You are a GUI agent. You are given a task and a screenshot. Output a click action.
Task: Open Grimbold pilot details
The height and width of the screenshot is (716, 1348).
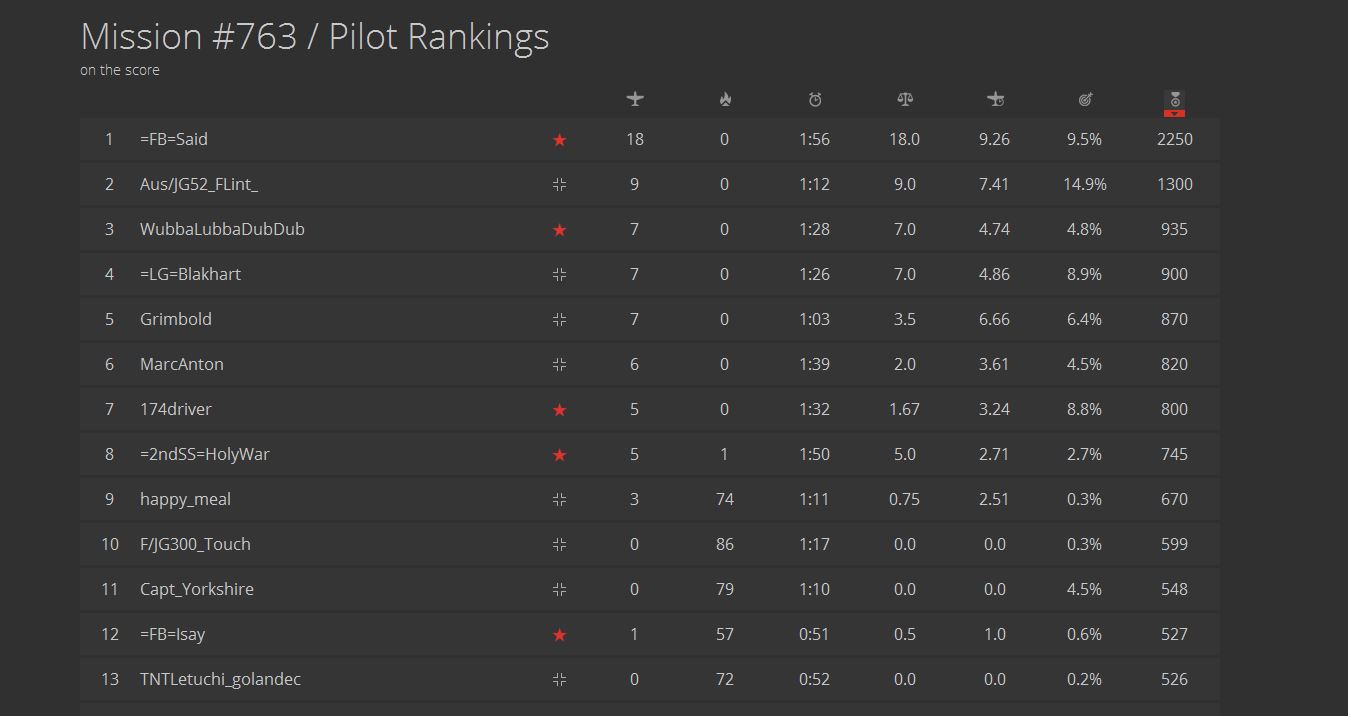[176, 319]
